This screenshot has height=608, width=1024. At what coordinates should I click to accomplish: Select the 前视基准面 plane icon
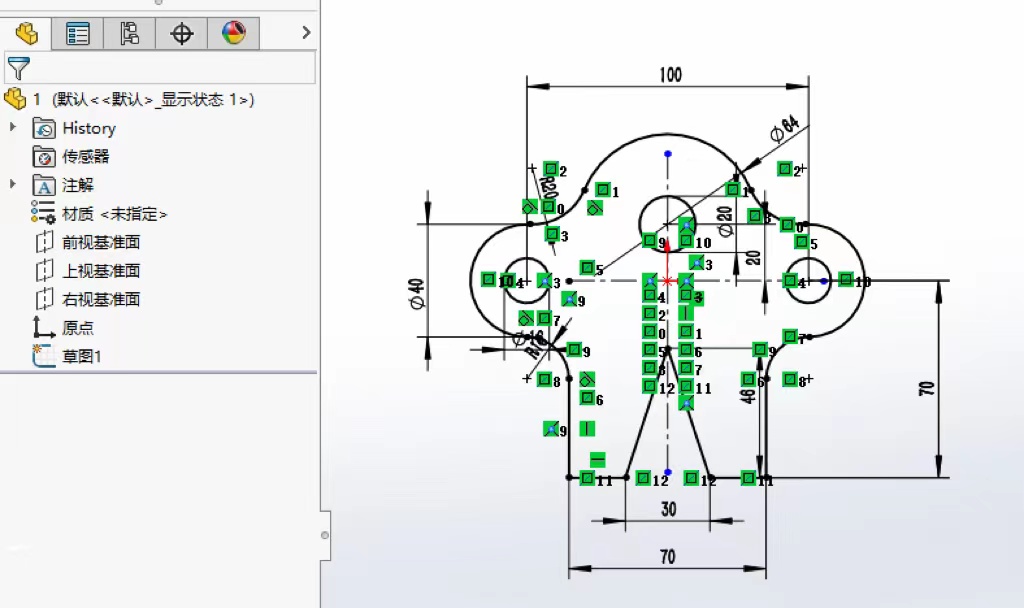(44, 242)
